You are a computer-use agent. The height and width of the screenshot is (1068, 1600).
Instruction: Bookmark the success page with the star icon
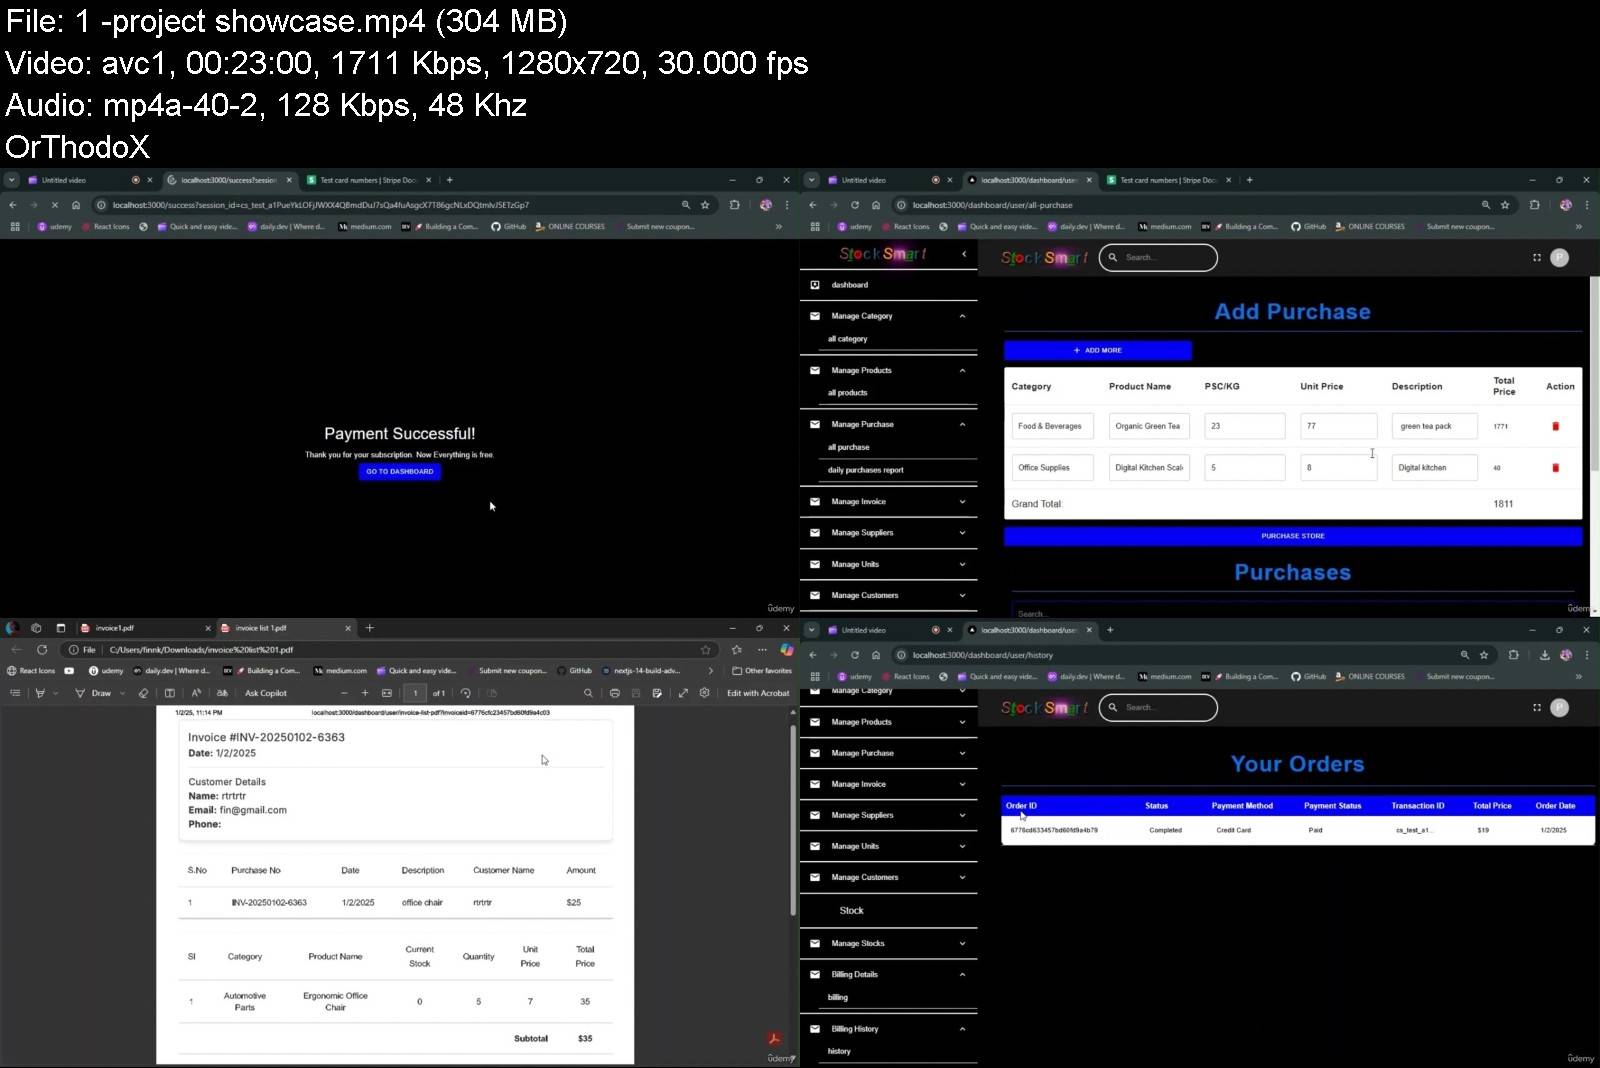(705, 205)
